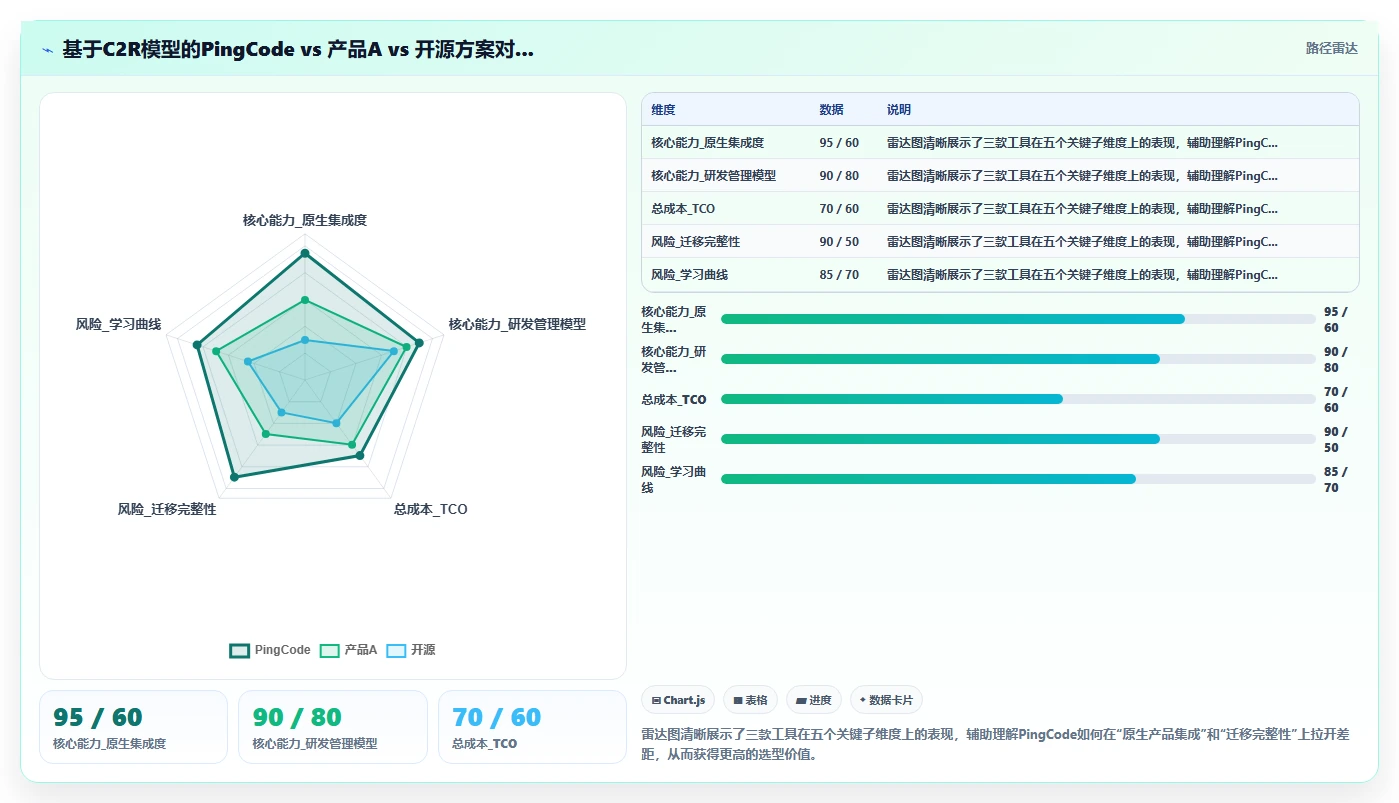Select the Chart.js chip
1399x803 pixels.
point(678,700)
